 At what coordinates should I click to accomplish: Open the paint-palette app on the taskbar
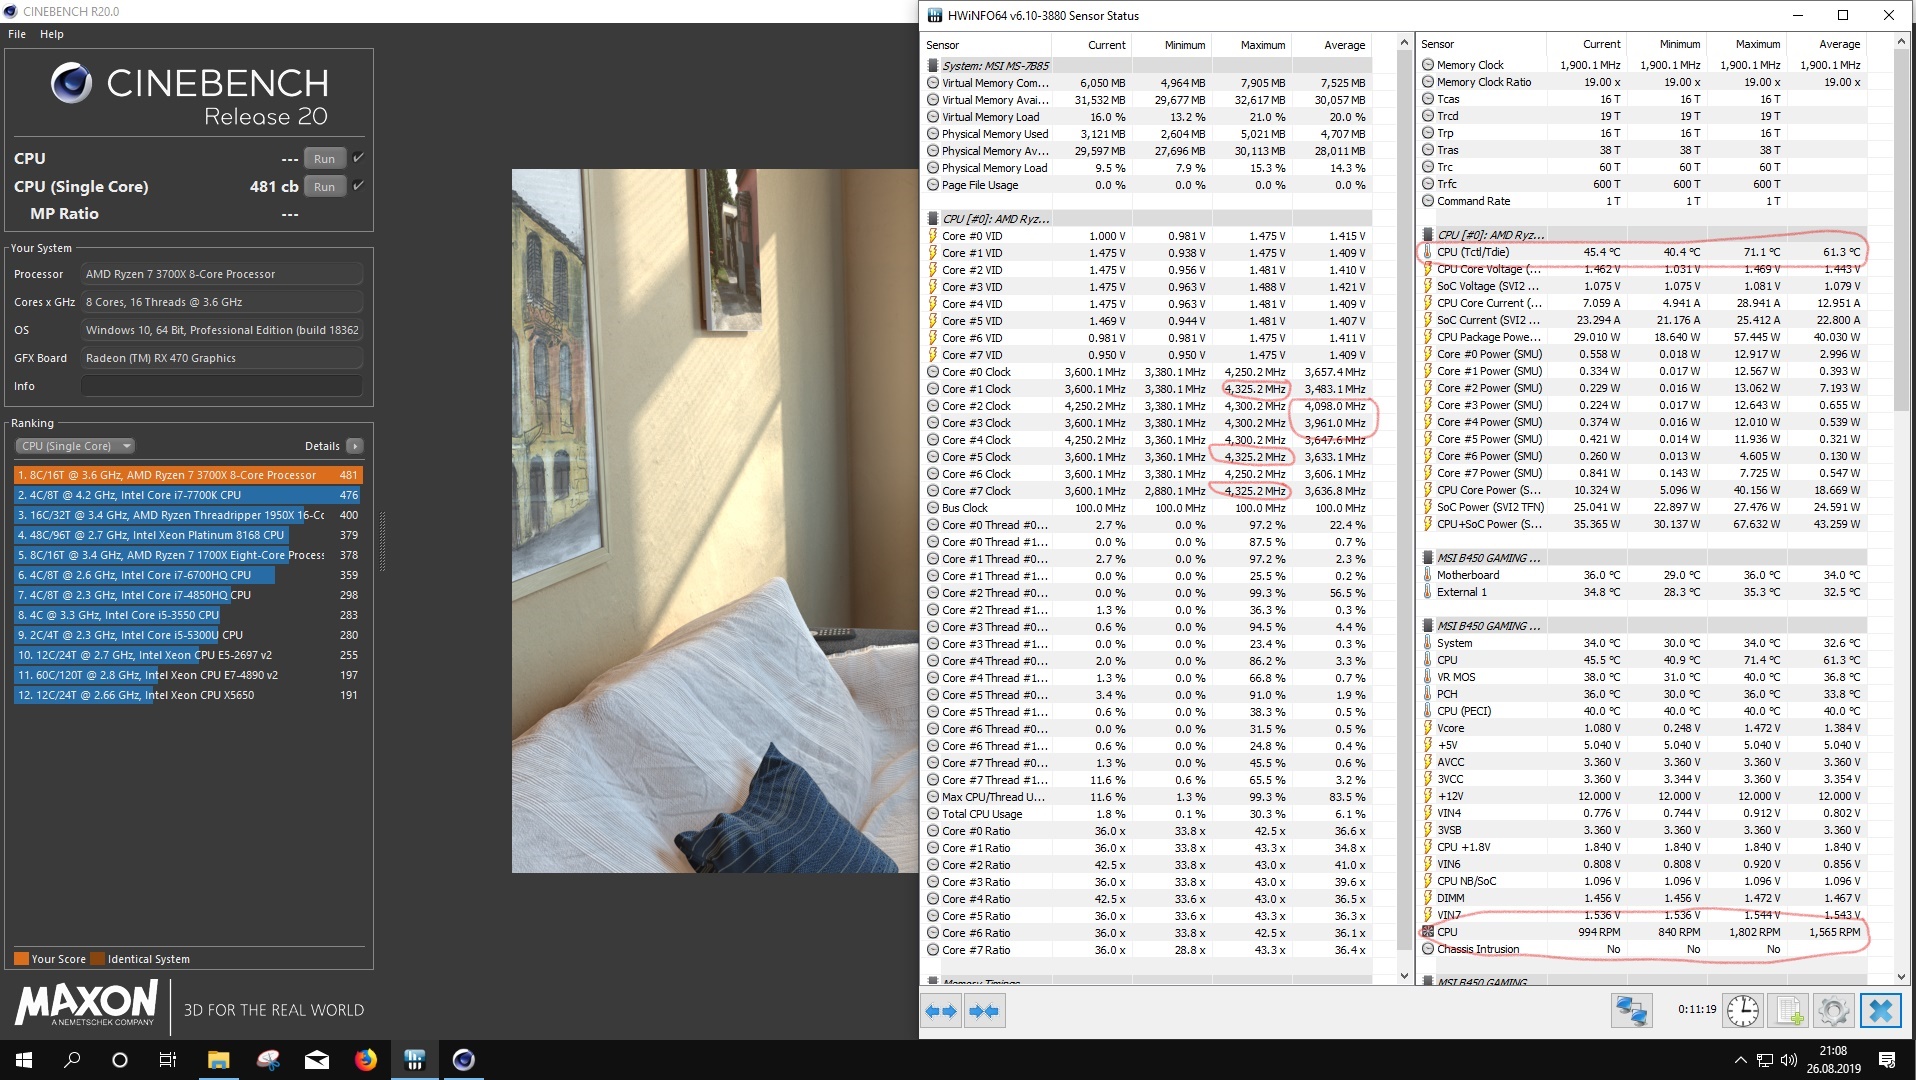click(268, 1060)
